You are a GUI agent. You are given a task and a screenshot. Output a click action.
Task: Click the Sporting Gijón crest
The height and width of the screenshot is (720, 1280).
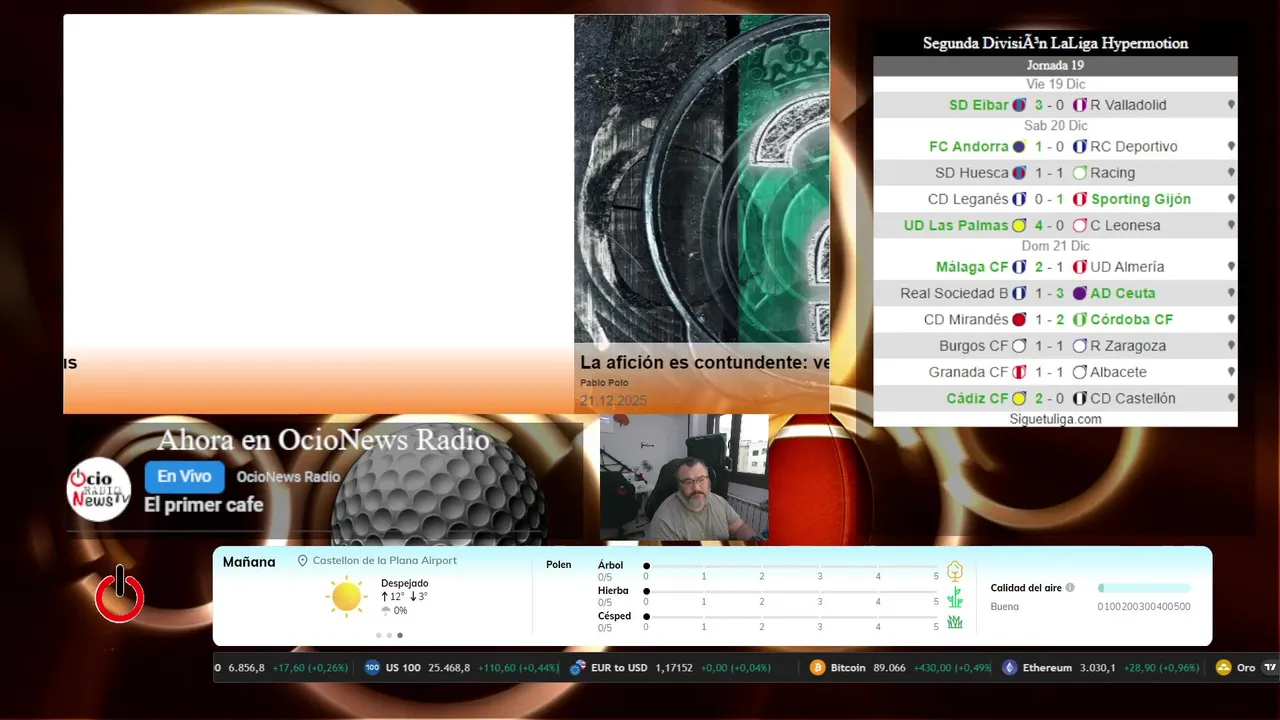1080,200
